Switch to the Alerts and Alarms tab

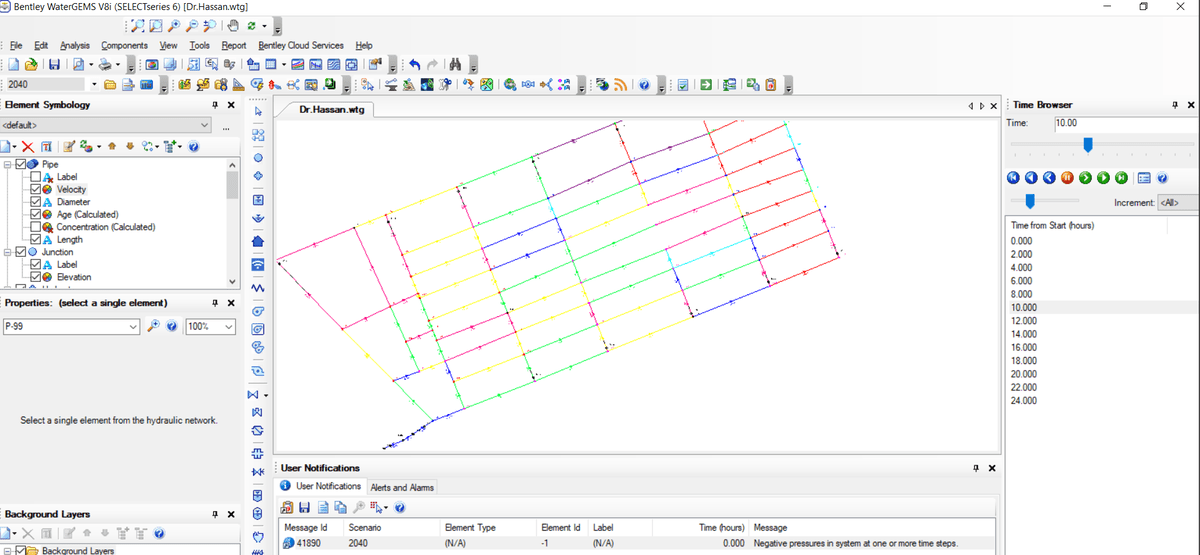tap(402, 487)
